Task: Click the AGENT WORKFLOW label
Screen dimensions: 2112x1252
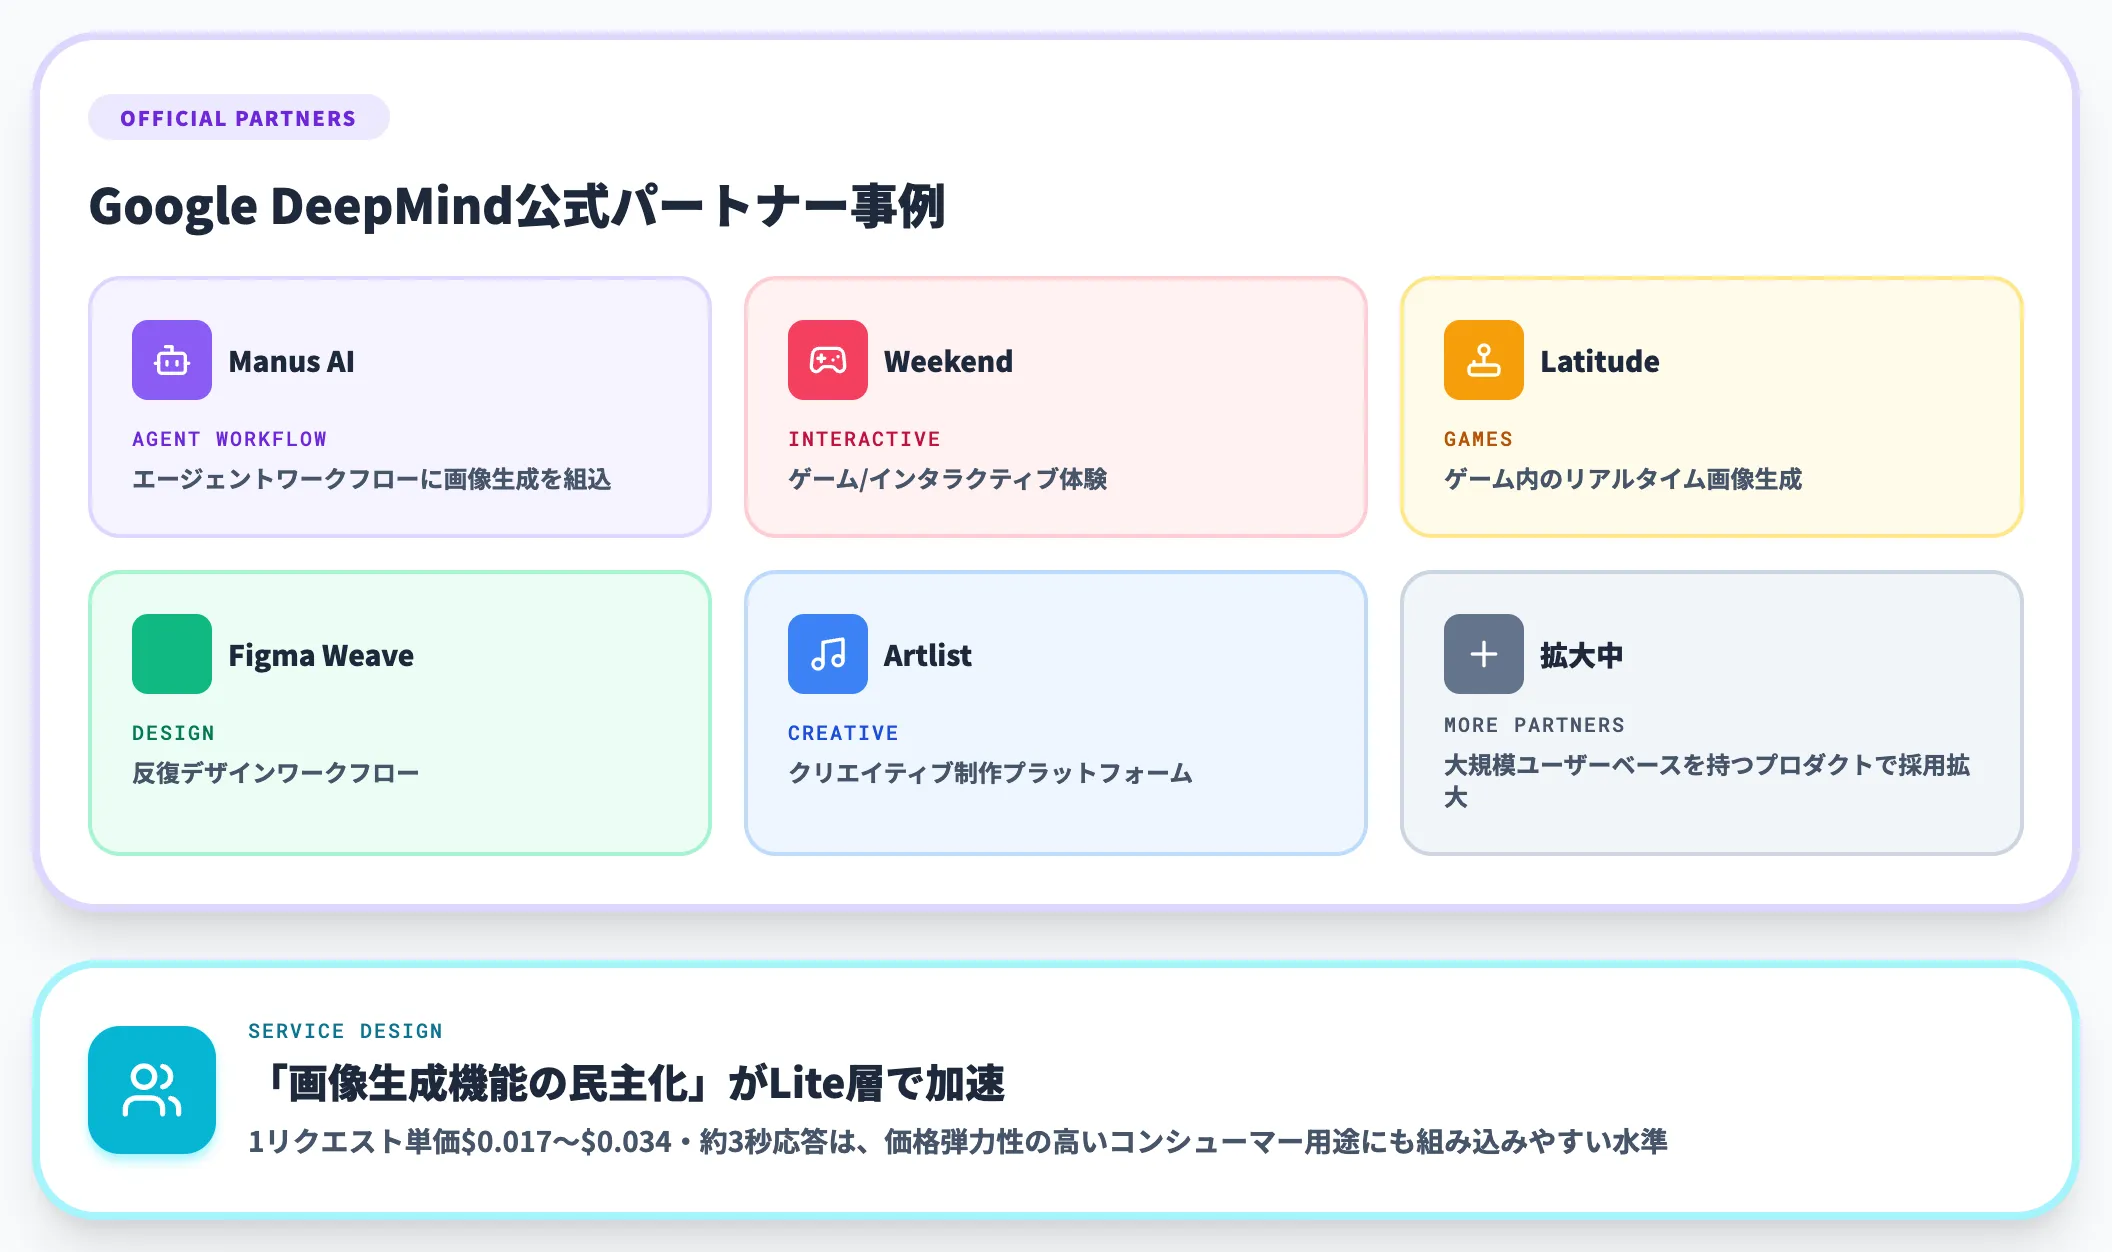Action: (x=229, y=439)
